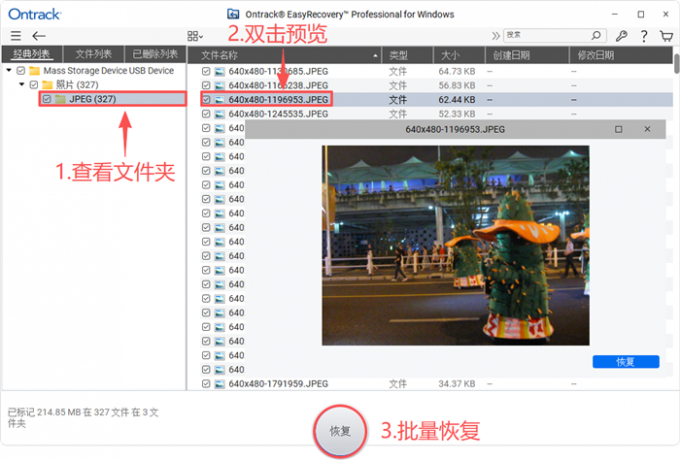Sort by 类型 column header
Image resolution: width=680 pixels, height=461 pixels.
pos(407,55)
